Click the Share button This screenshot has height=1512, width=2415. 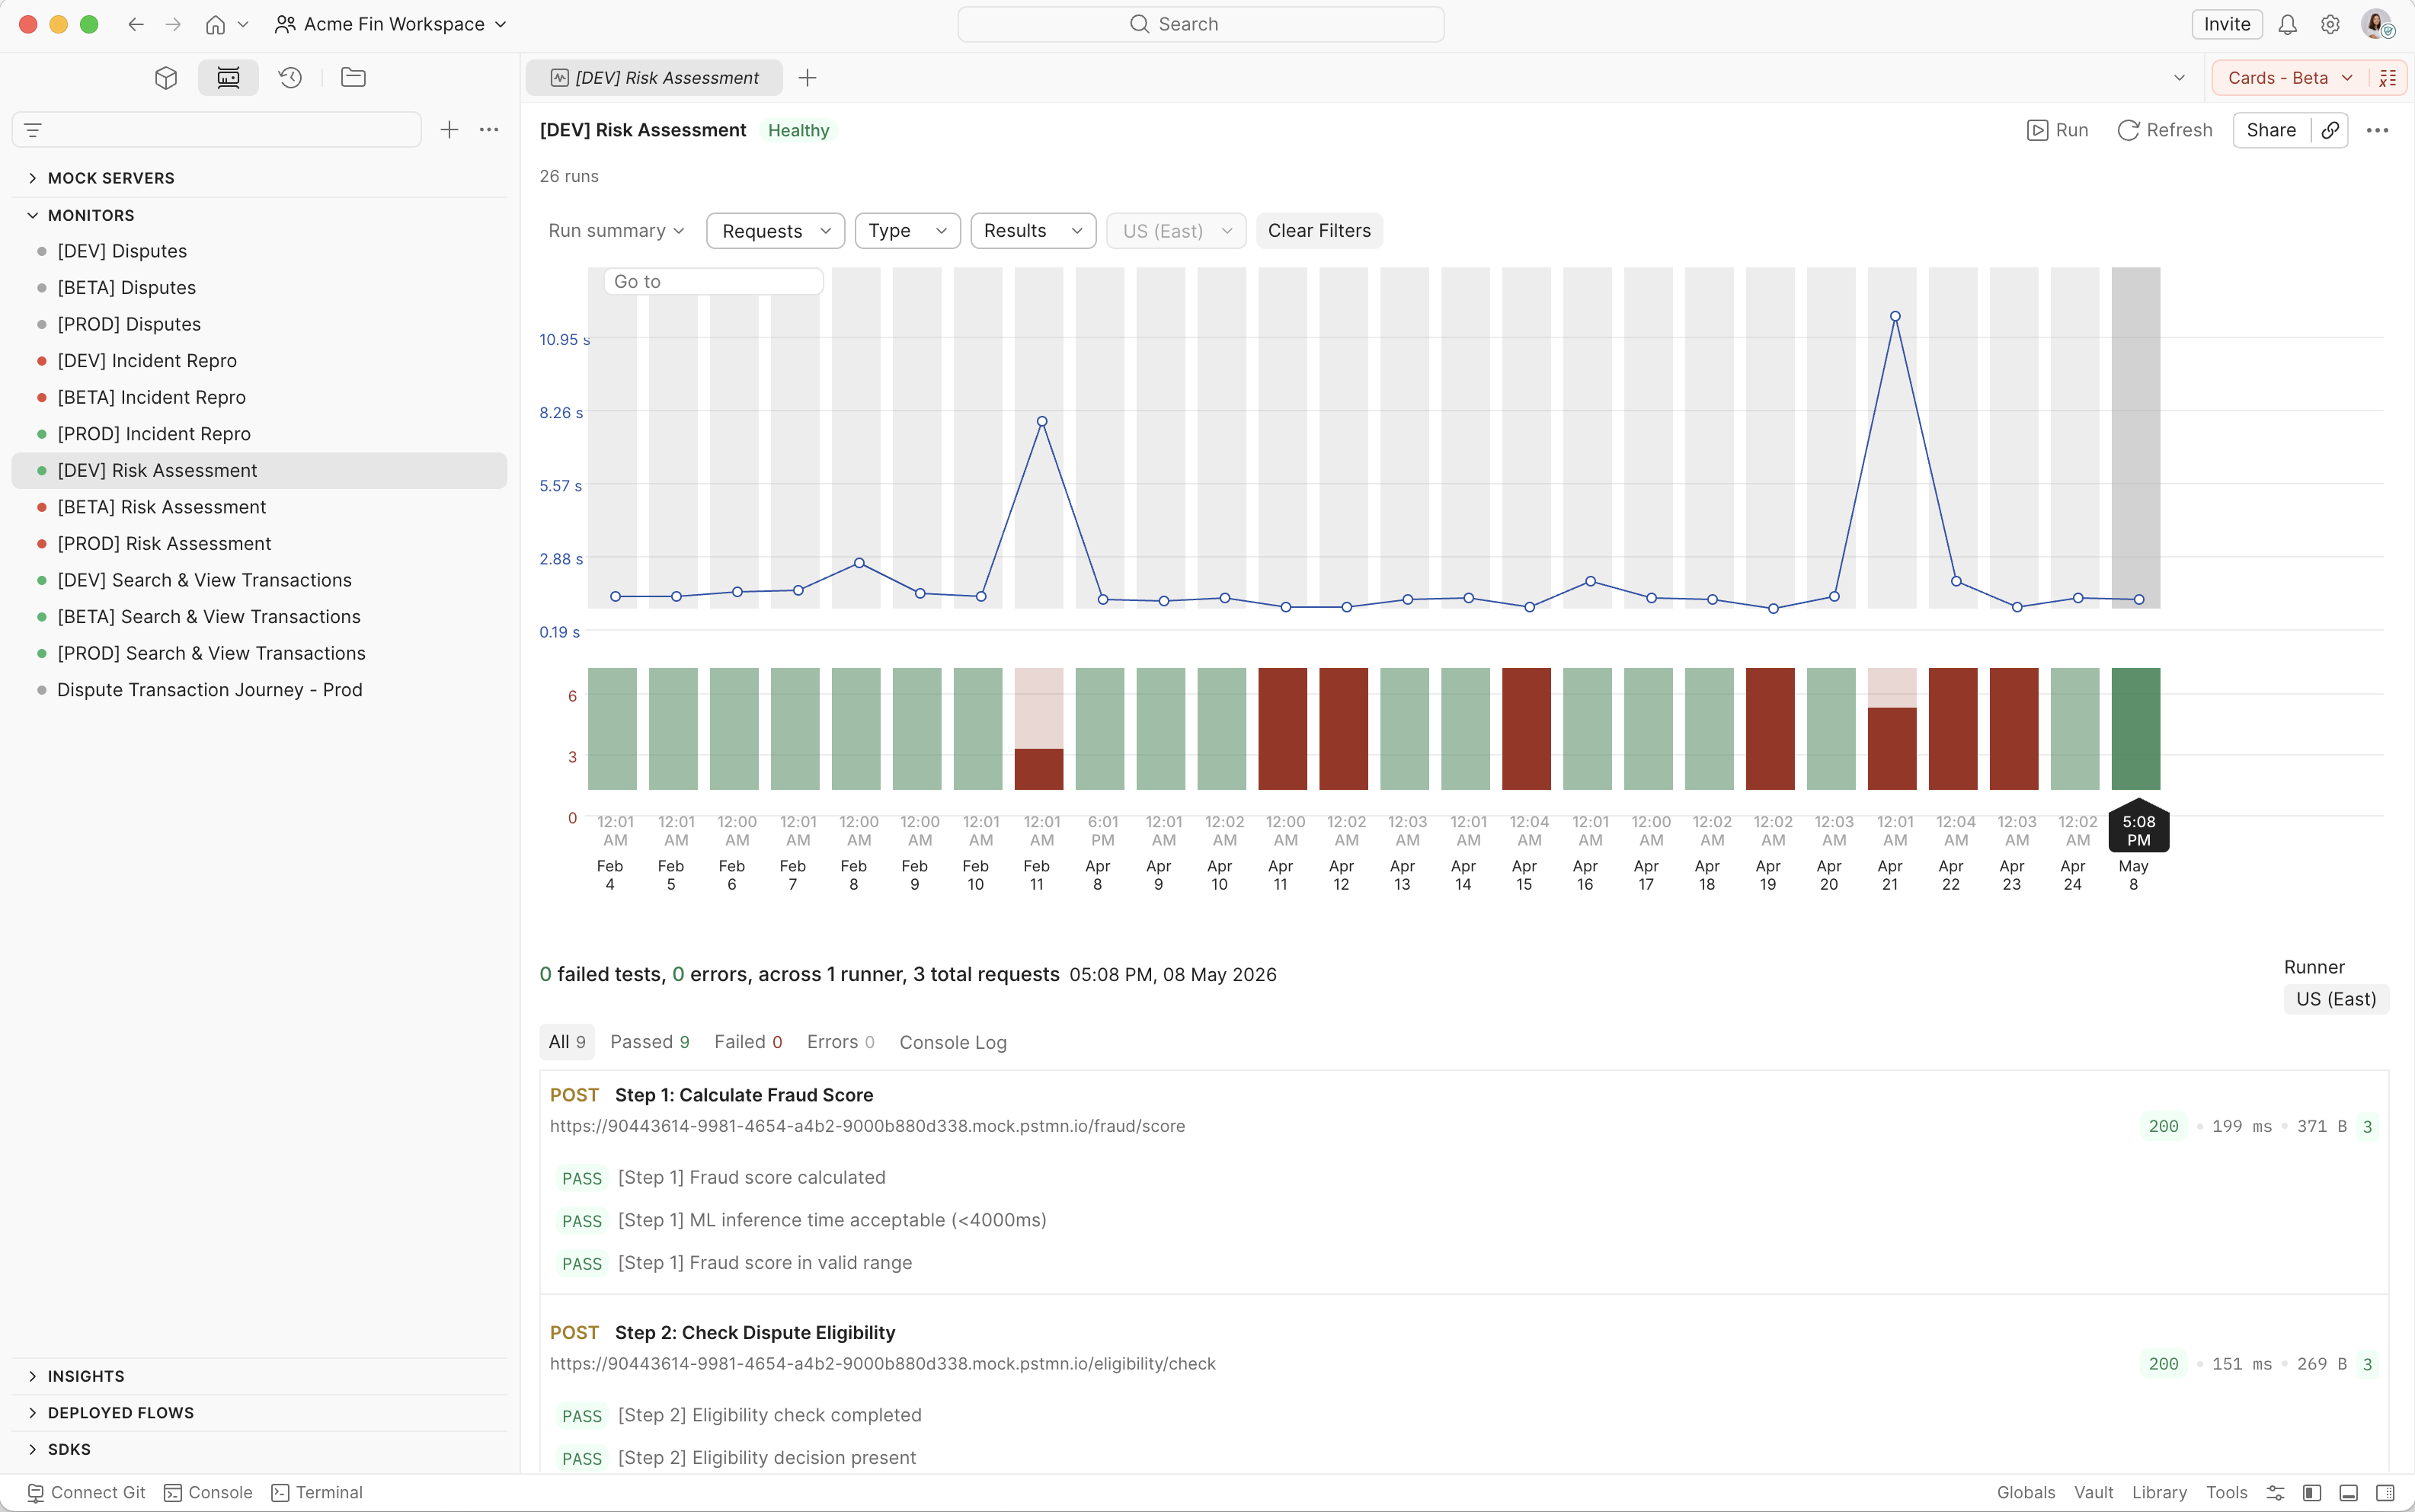click(x=2271, y=130)
